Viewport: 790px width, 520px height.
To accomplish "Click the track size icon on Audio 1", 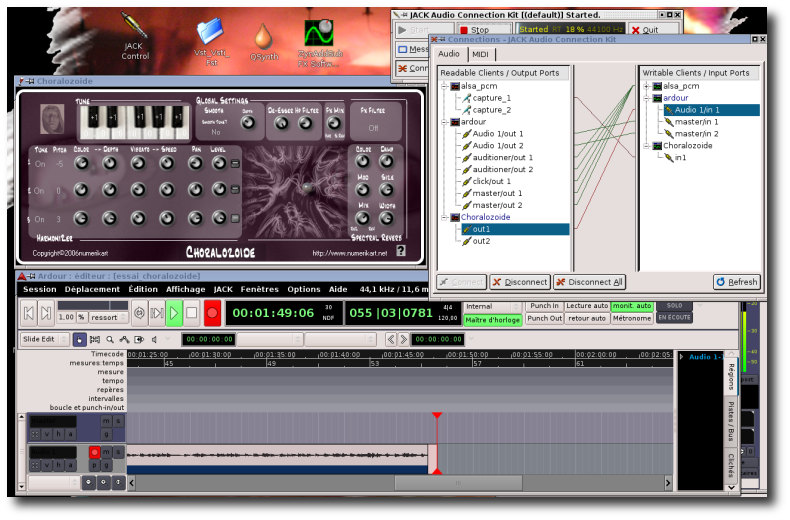I will (x=35, y=465).
